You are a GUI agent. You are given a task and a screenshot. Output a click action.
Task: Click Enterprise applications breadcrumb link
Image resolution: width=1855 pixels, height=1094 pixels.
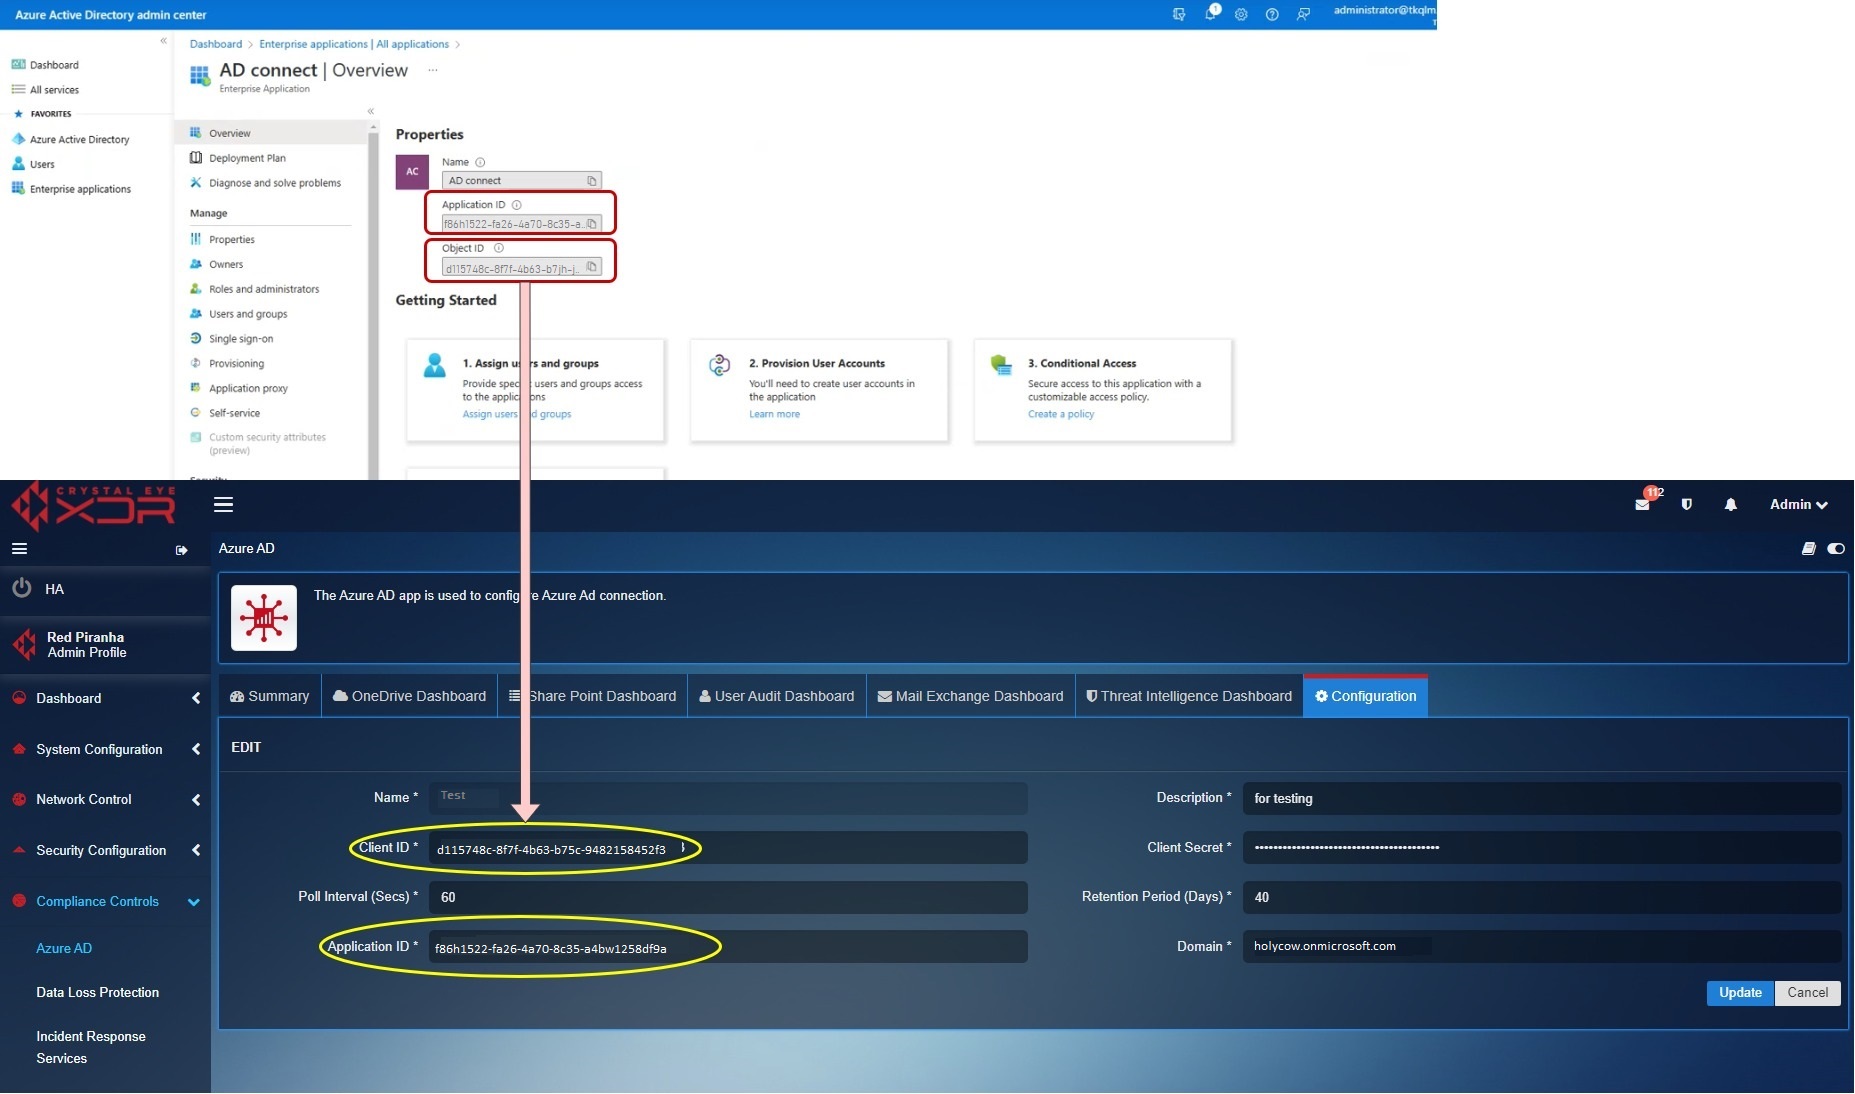click(x=354, y=44)
